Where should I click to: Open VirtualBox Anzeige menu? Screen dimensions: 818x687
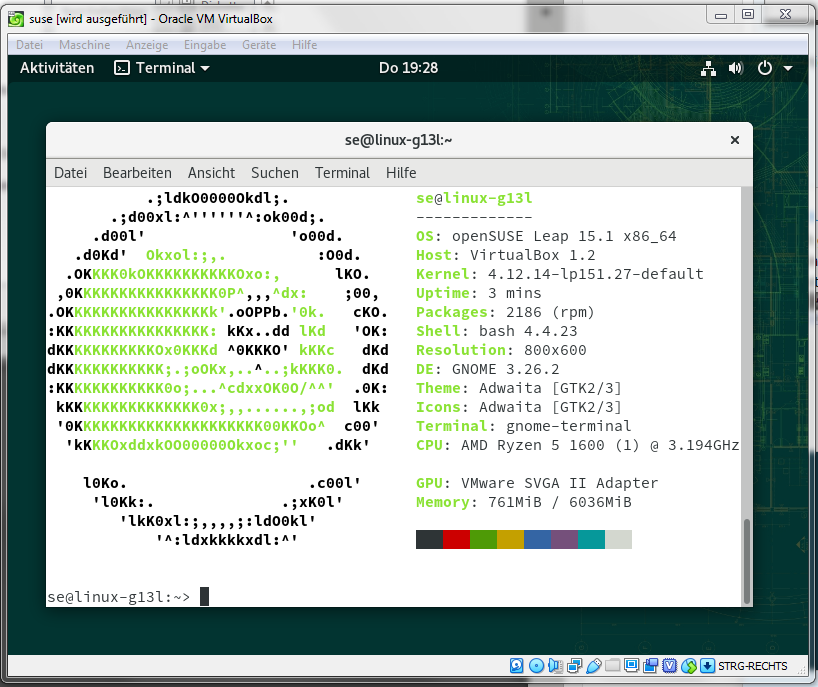pyautogui.click(x=147, y=45)
